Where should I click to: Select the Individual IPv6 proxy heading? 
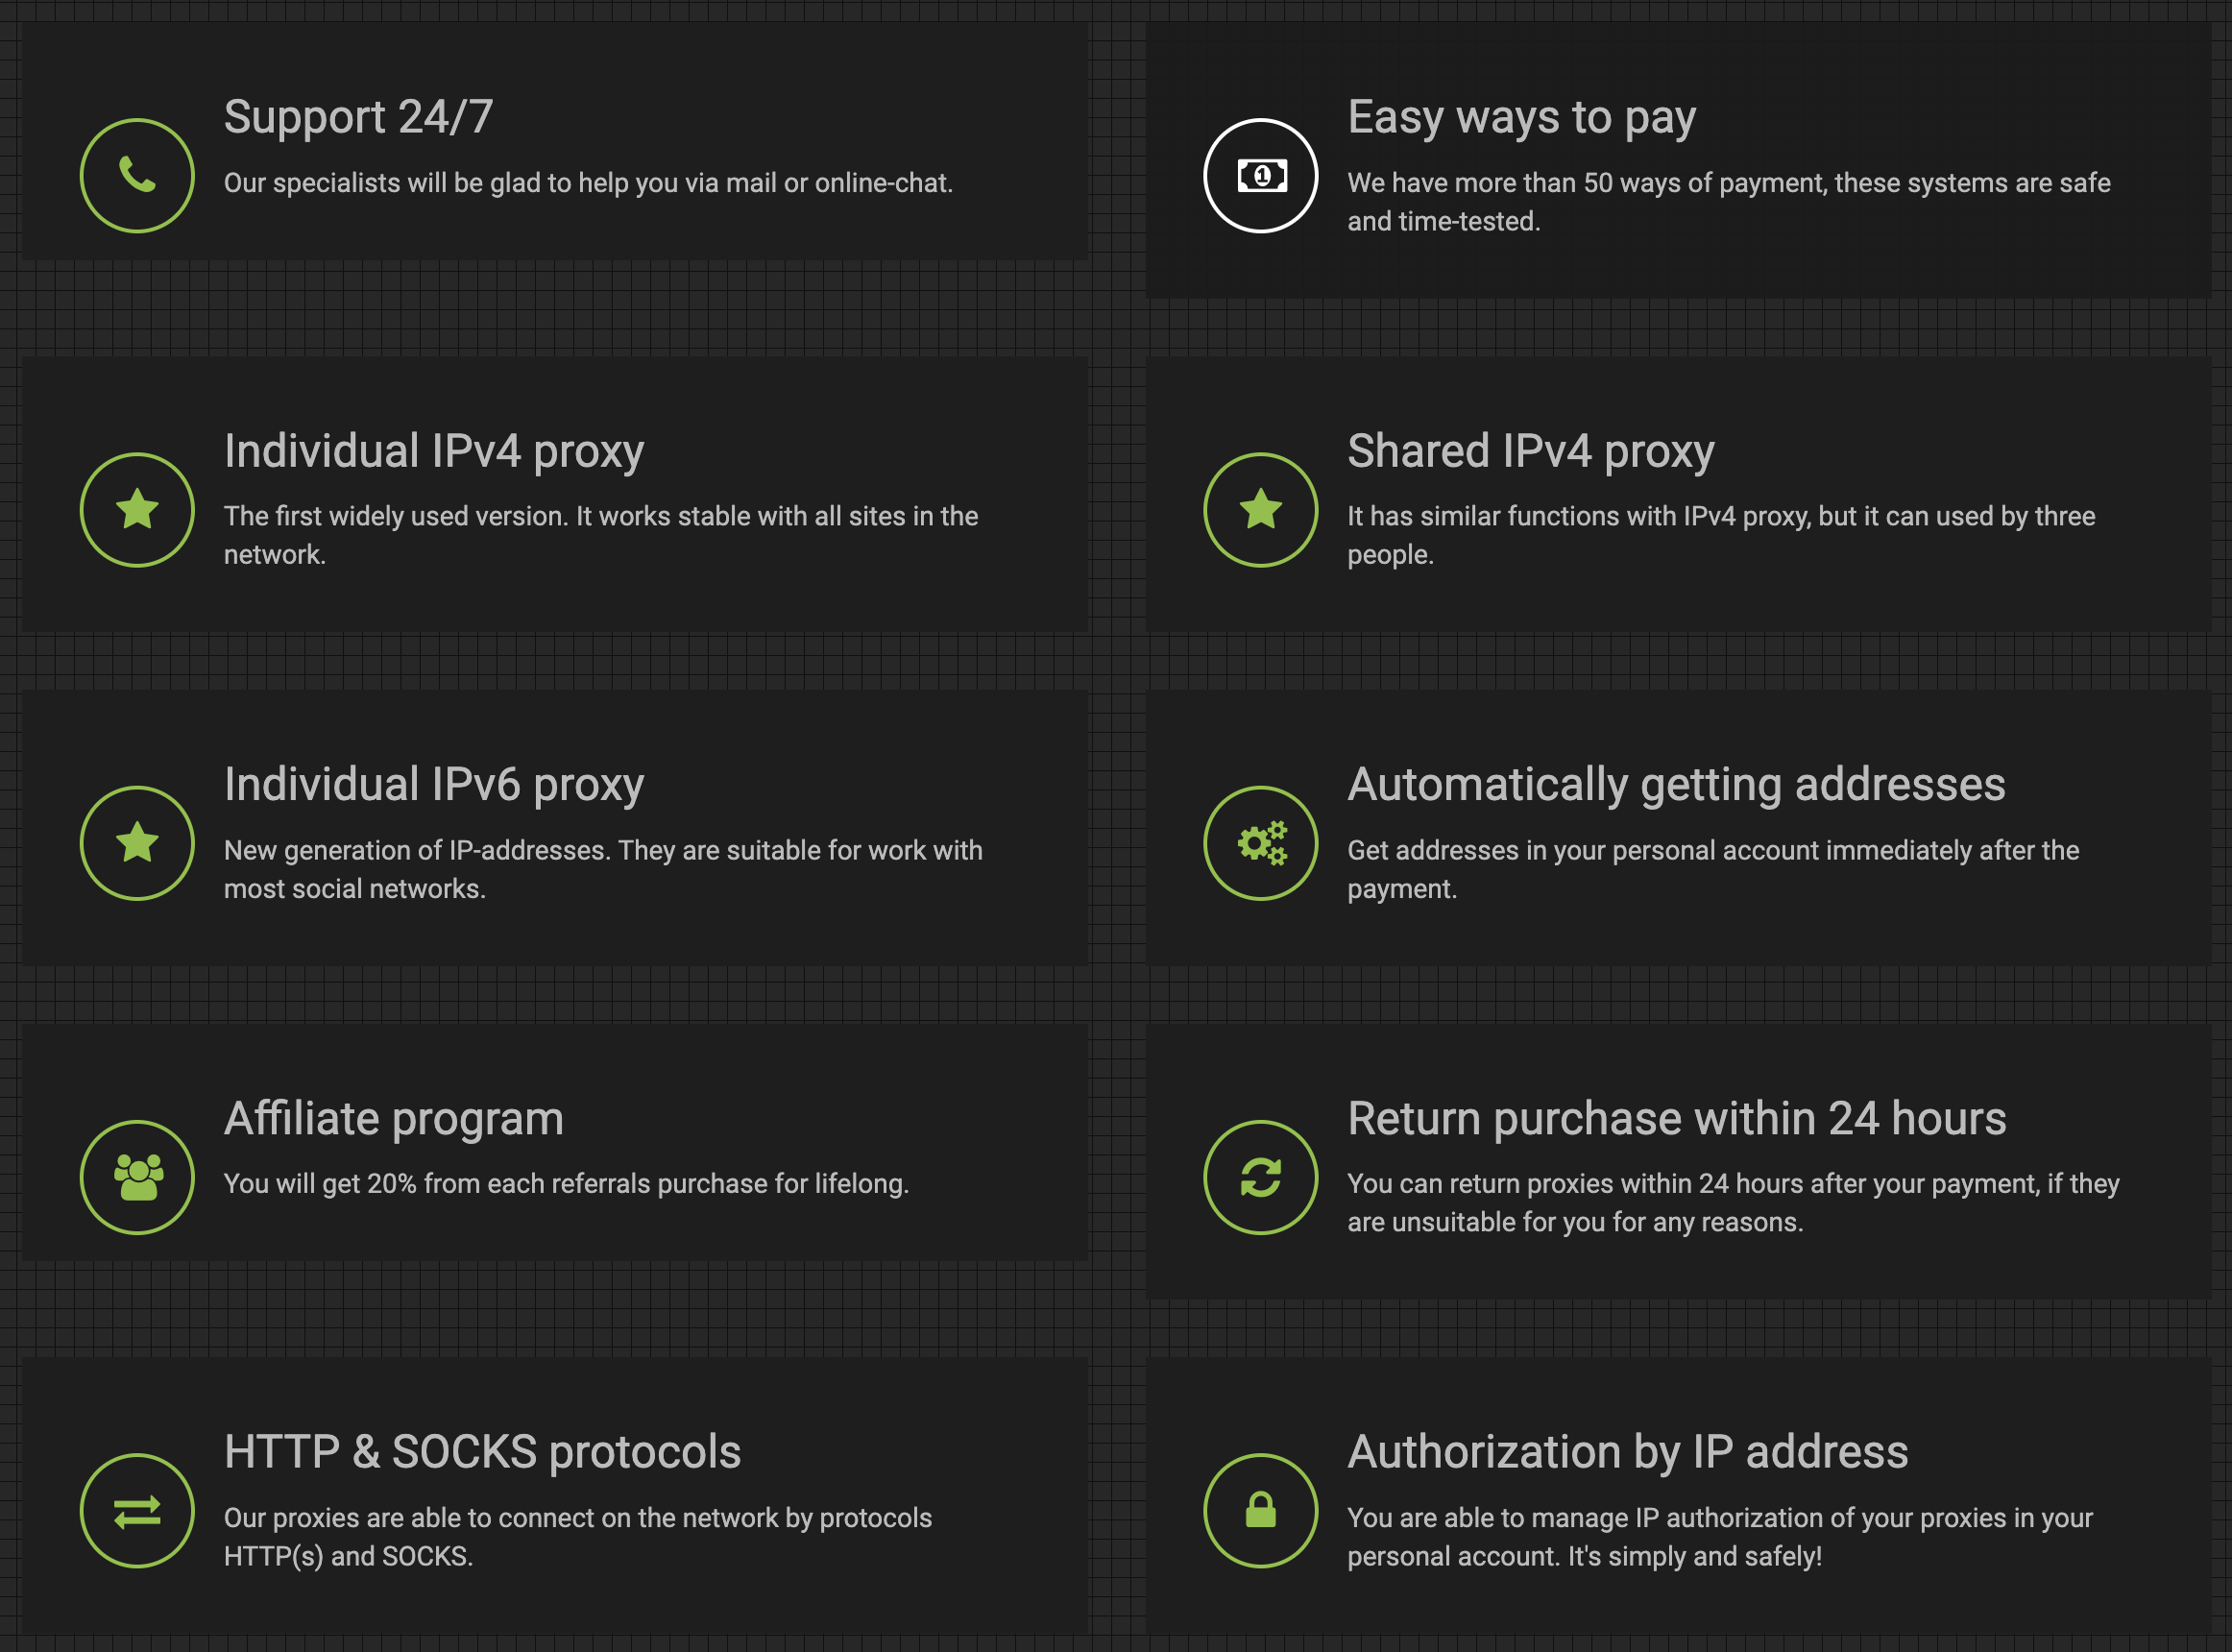(434, 785)
